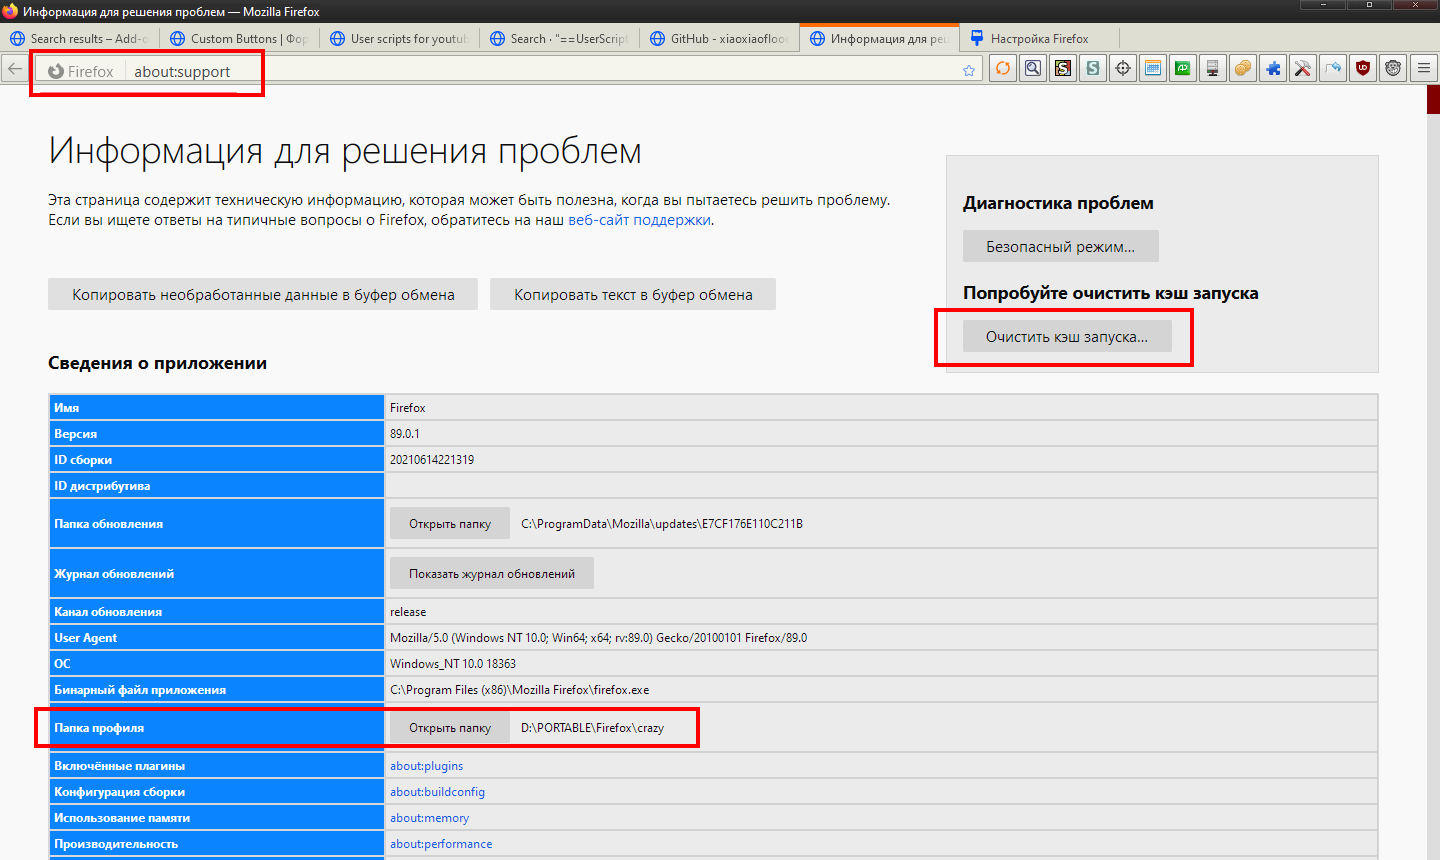
Task: Open the about:performance link
Action: pos(441,843)
